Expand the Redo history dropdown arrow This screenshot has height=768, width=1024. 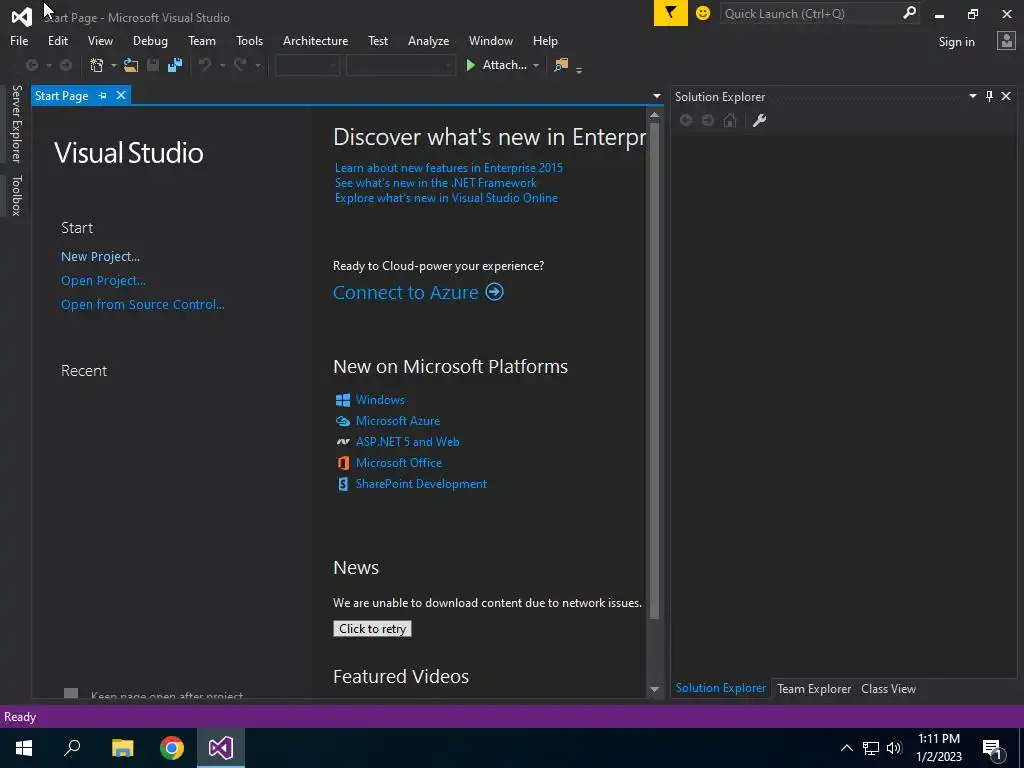[258, 65]
